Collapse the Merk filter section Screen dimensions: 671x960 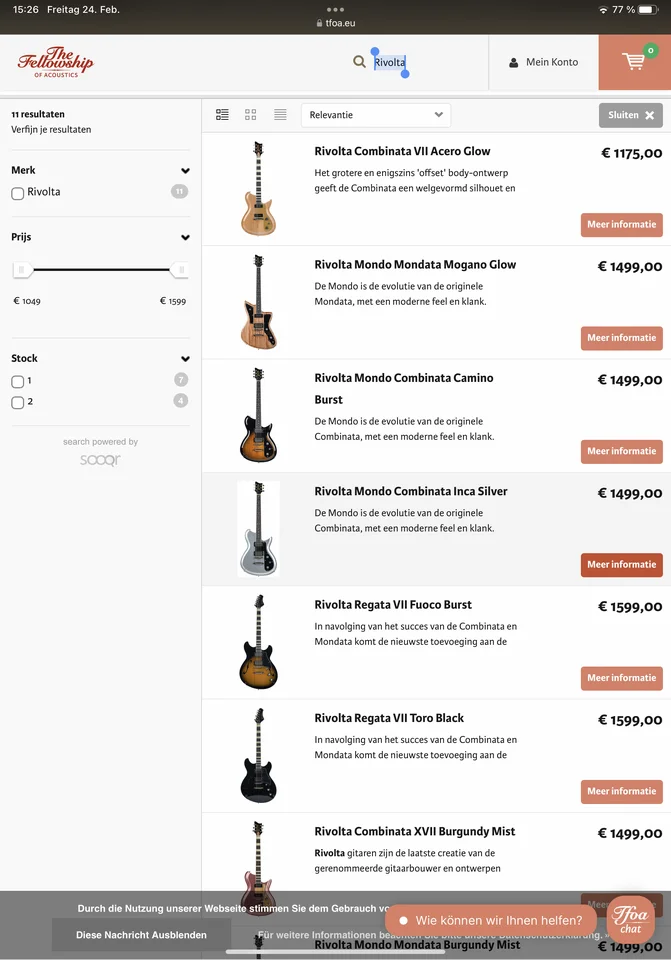[x=185, y=171]
